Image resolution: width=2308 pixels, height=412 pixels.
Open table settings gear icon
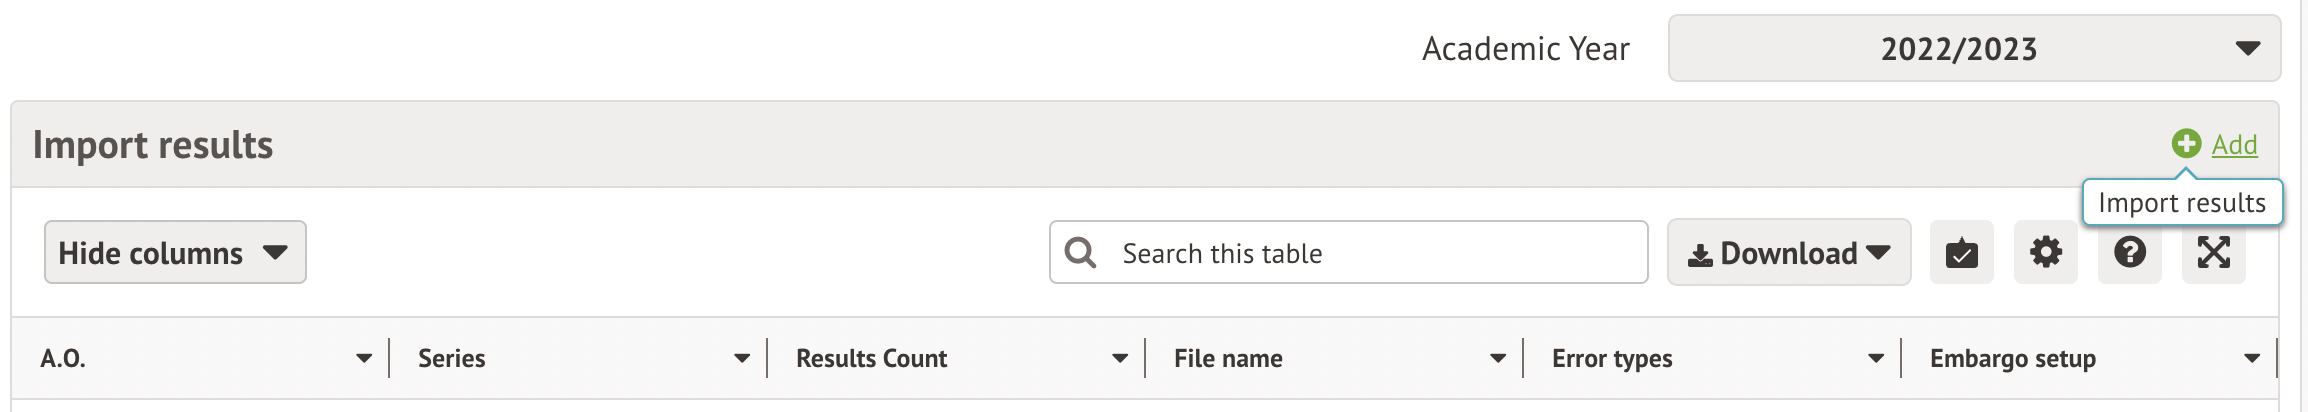point(2045,252)
